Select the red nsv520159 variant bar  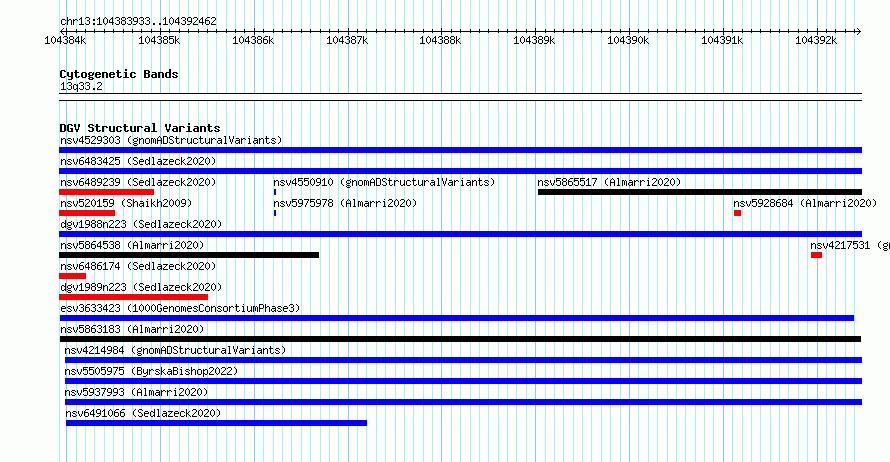(87, 213)
